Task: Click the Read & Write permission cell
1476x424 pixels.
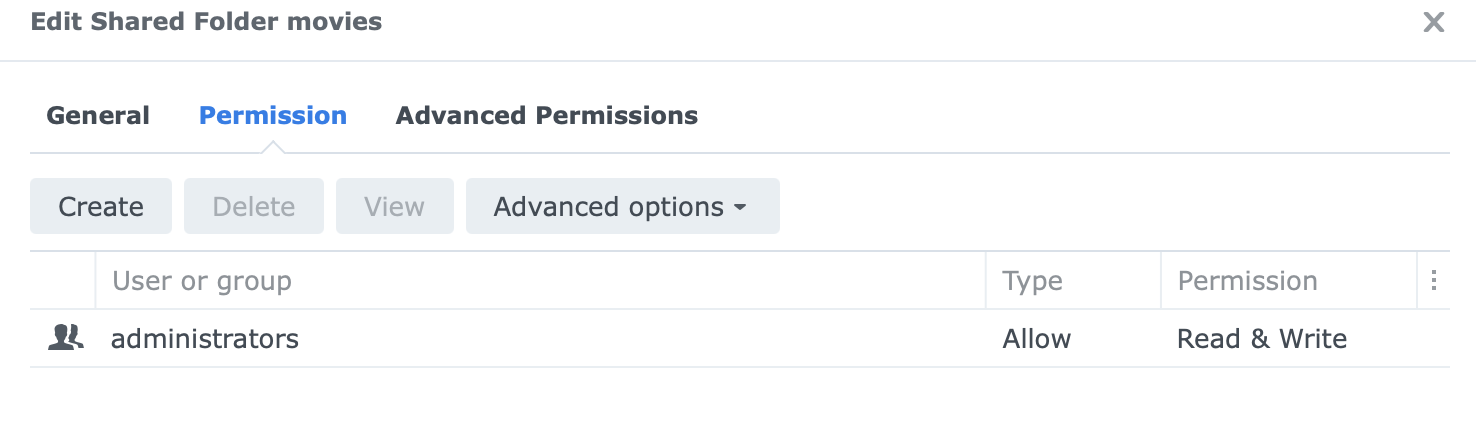Action: (1261, 339)
